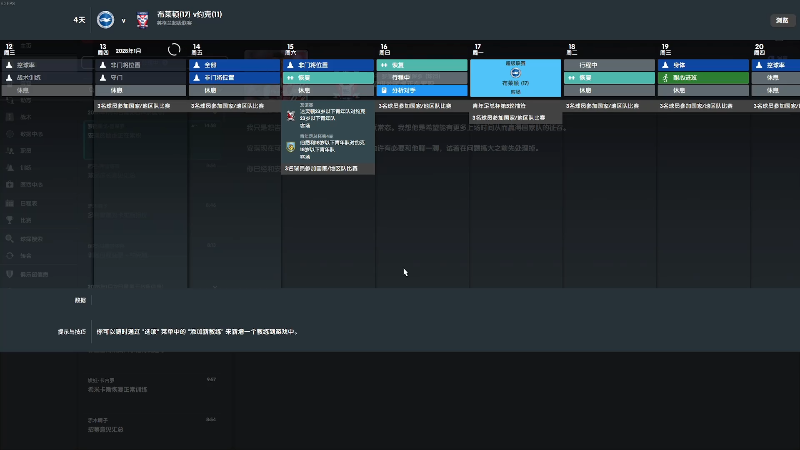The height and width of the screenshot is (450, 800).
Task: Open the 布莱顿(17) v 约克(11) fixture title
Action: 189,14
